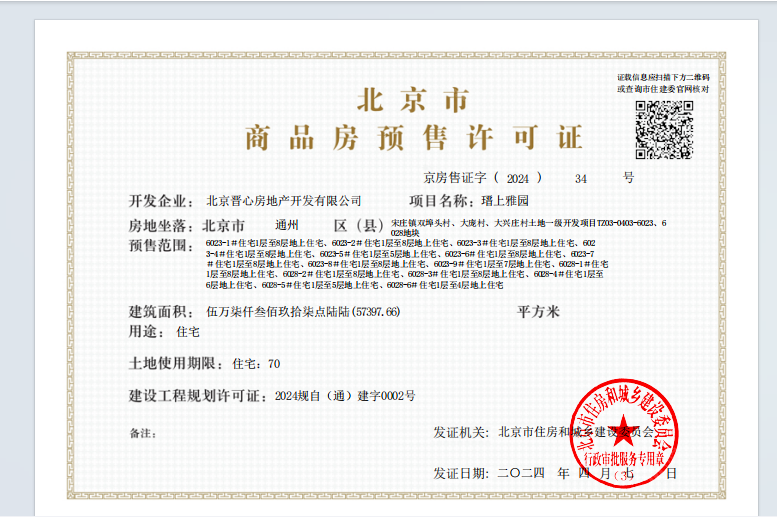Click the text '京房售证字'
The width and height of the screenshot is (777, 527).
455,177
